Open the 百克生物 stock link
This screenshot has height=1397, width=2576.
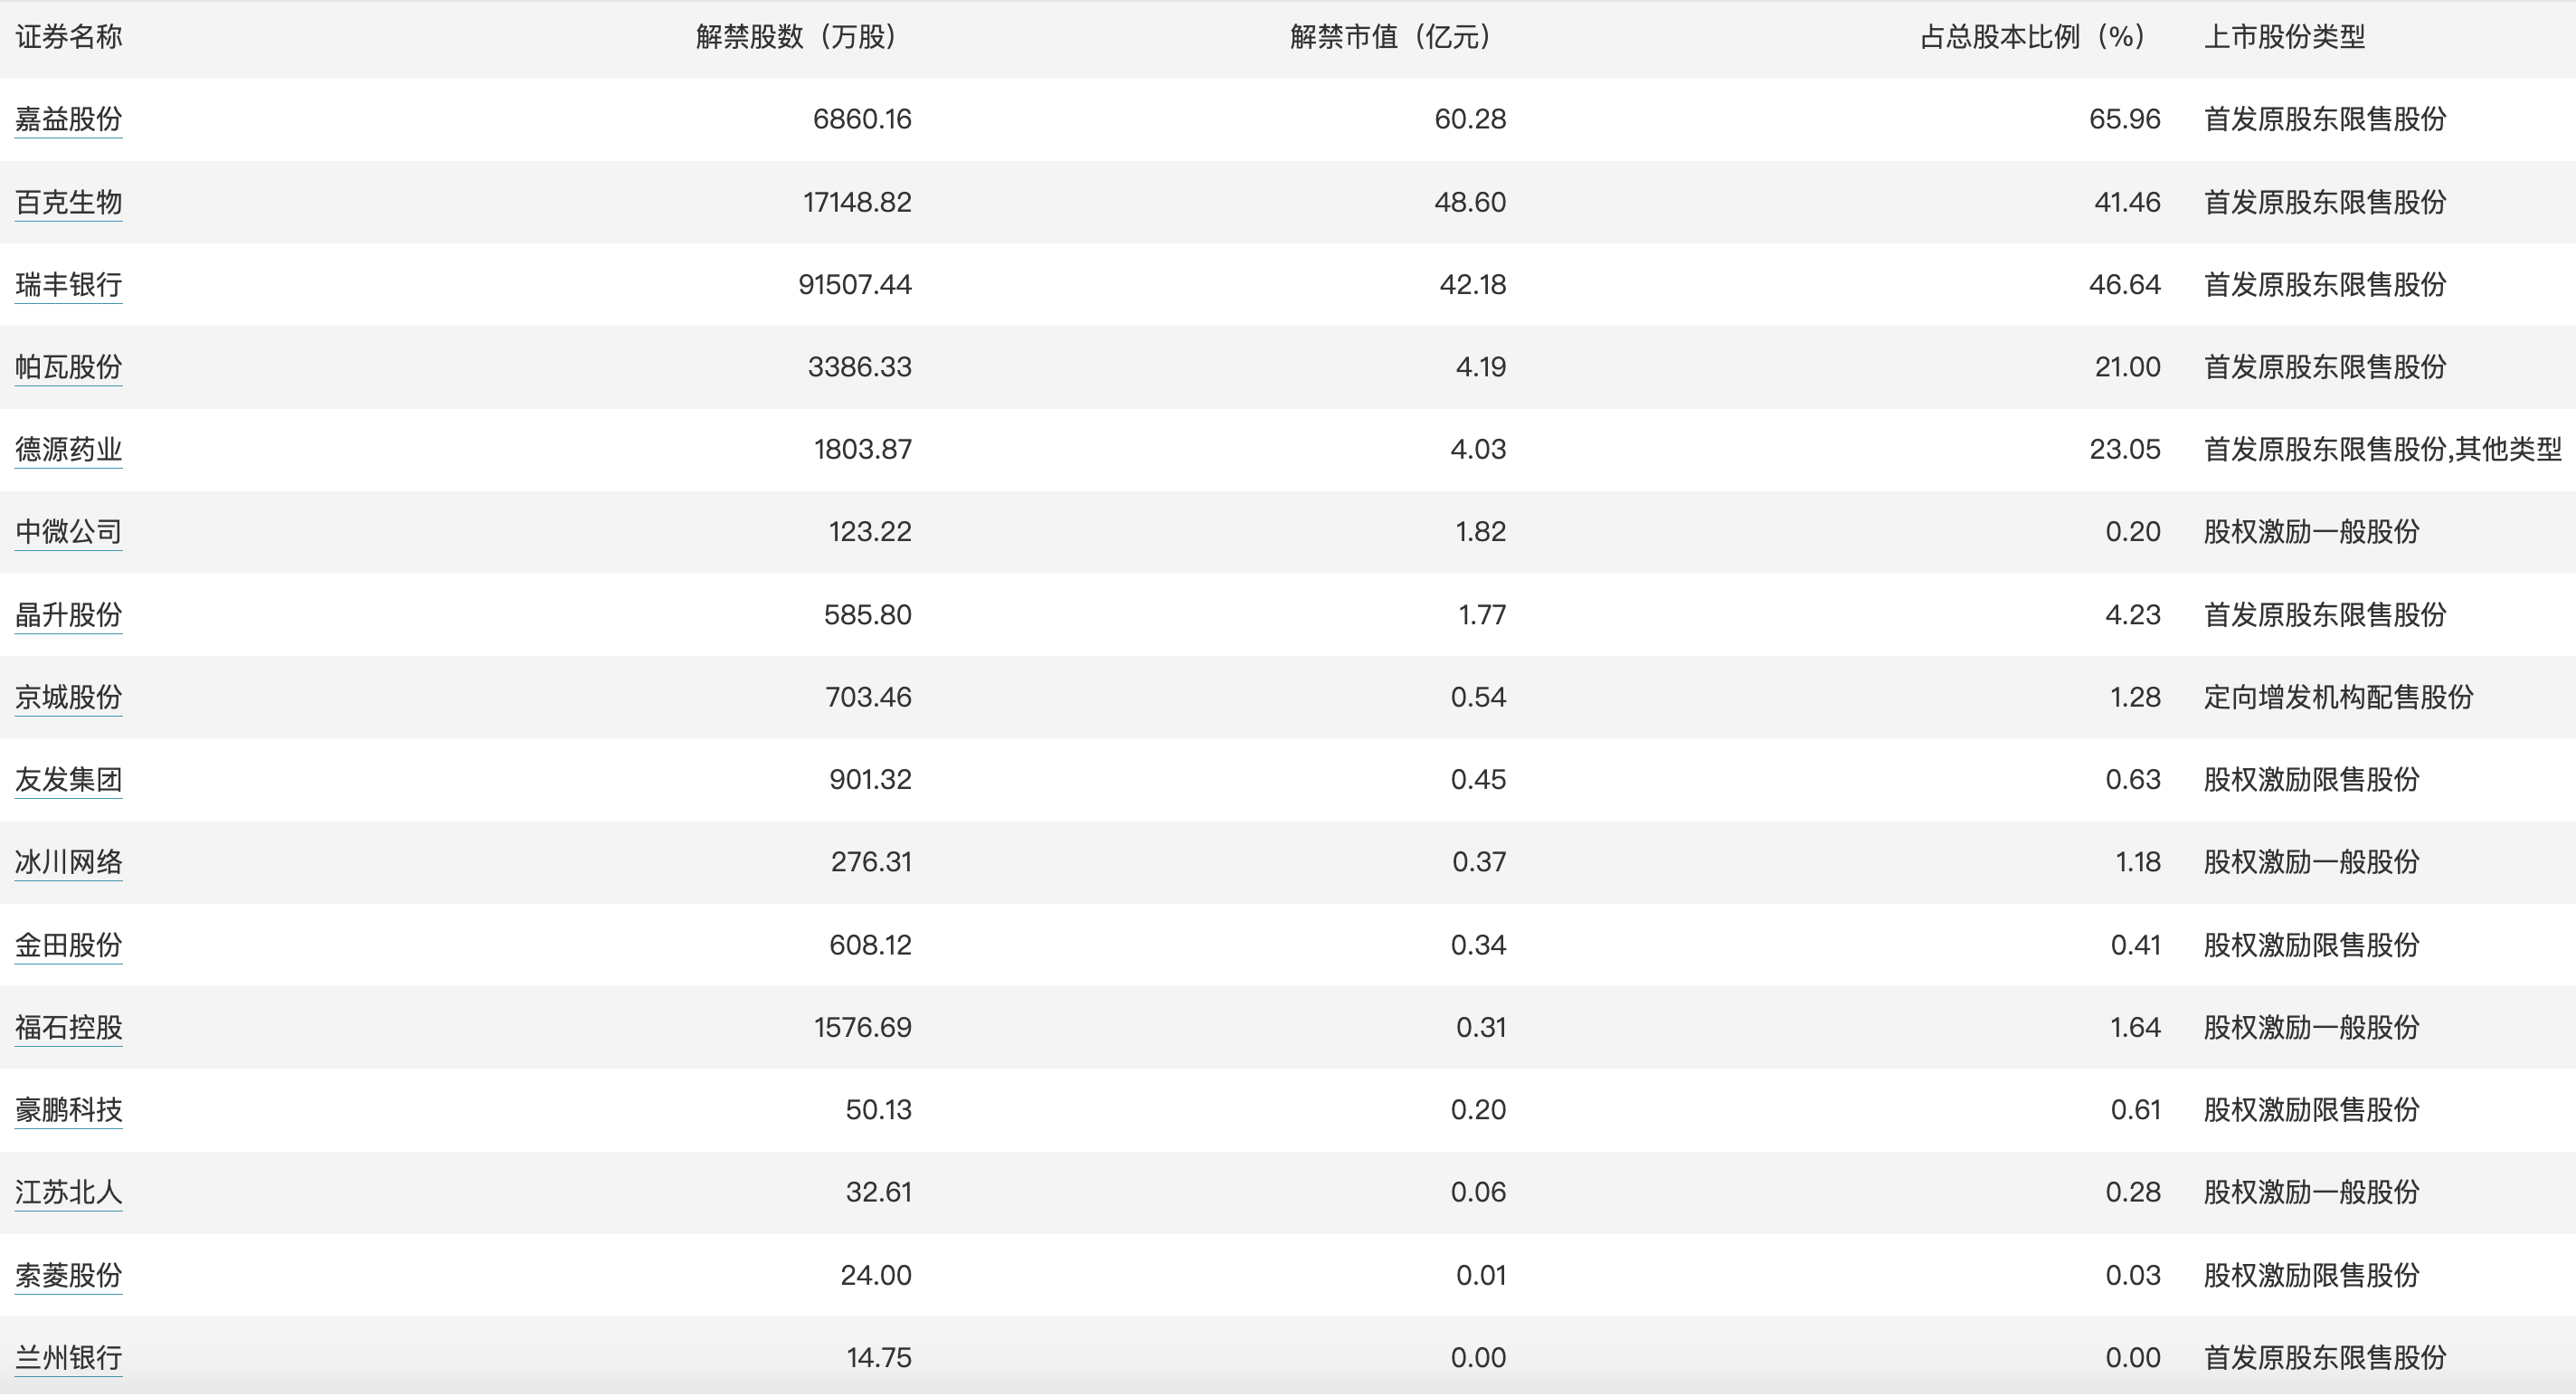68,202
